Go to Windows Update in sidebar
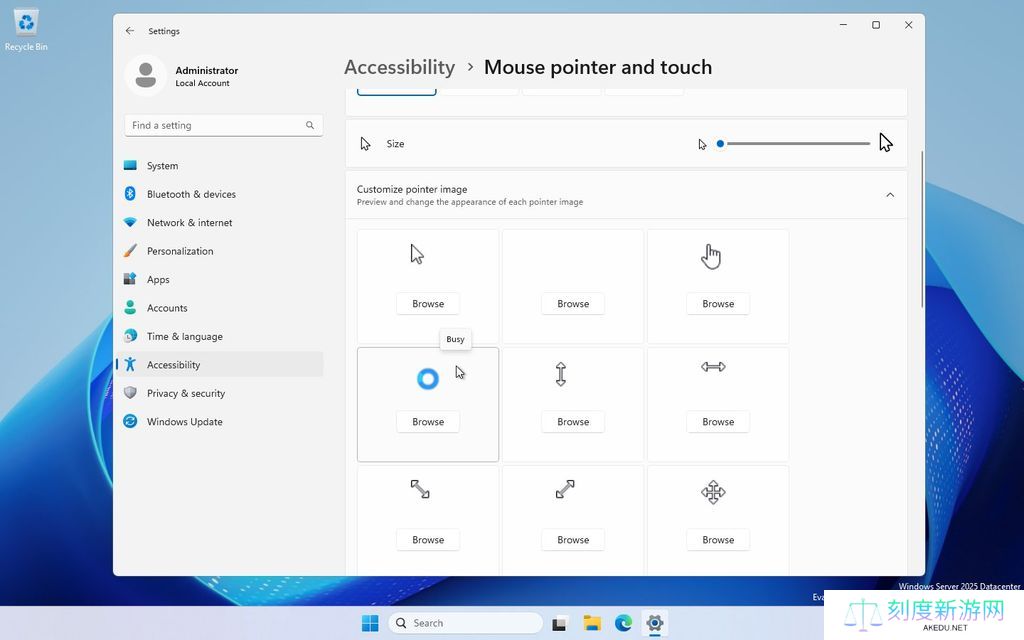Image resolution: width=1024 pixels, height=640 pixels. click(185, 422)
